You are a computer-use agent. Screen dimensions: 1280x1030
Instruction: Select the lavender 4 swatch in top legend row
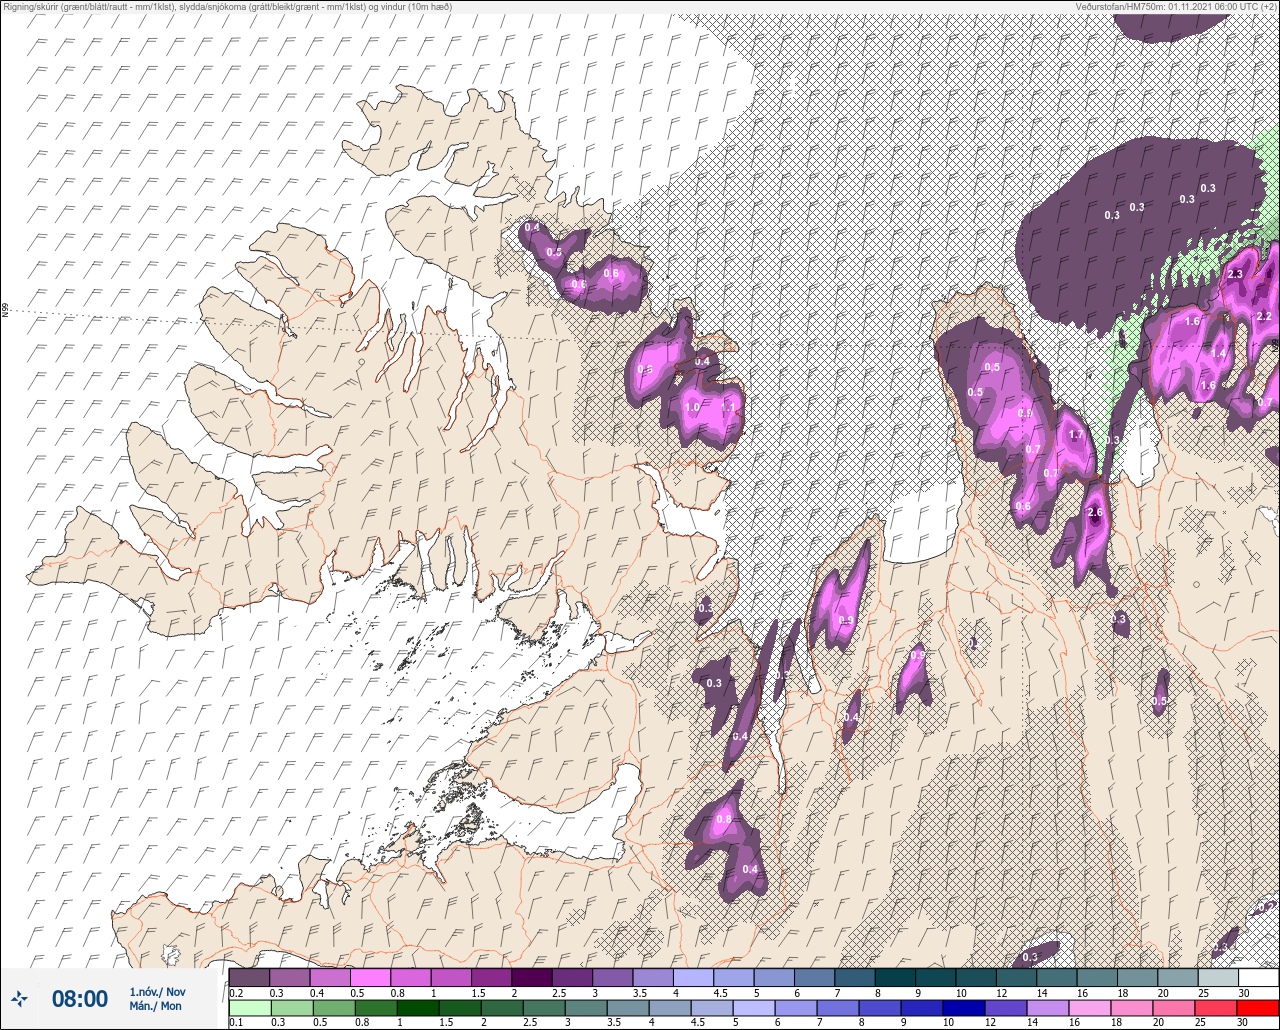click(x=694, y=977)
